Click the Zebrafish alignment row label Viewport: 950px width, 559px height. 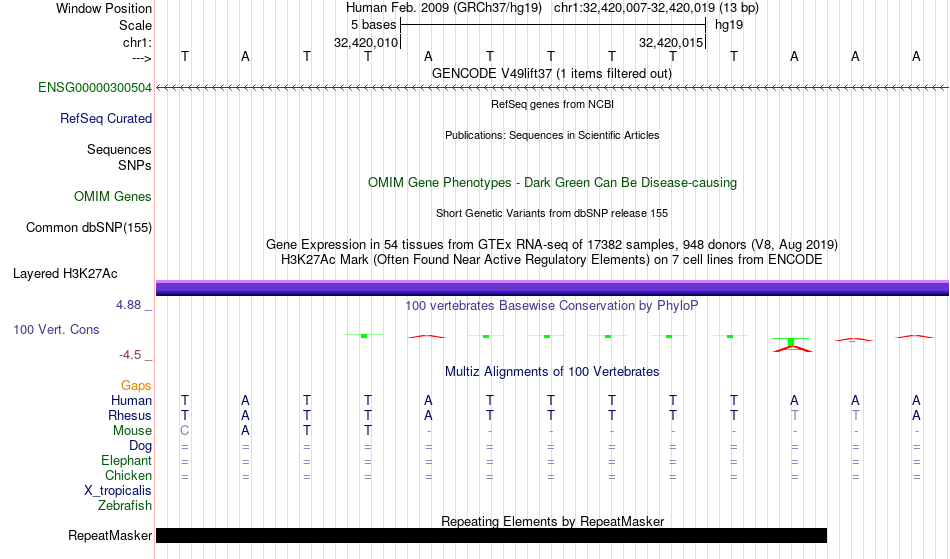[x=125, y=506]
